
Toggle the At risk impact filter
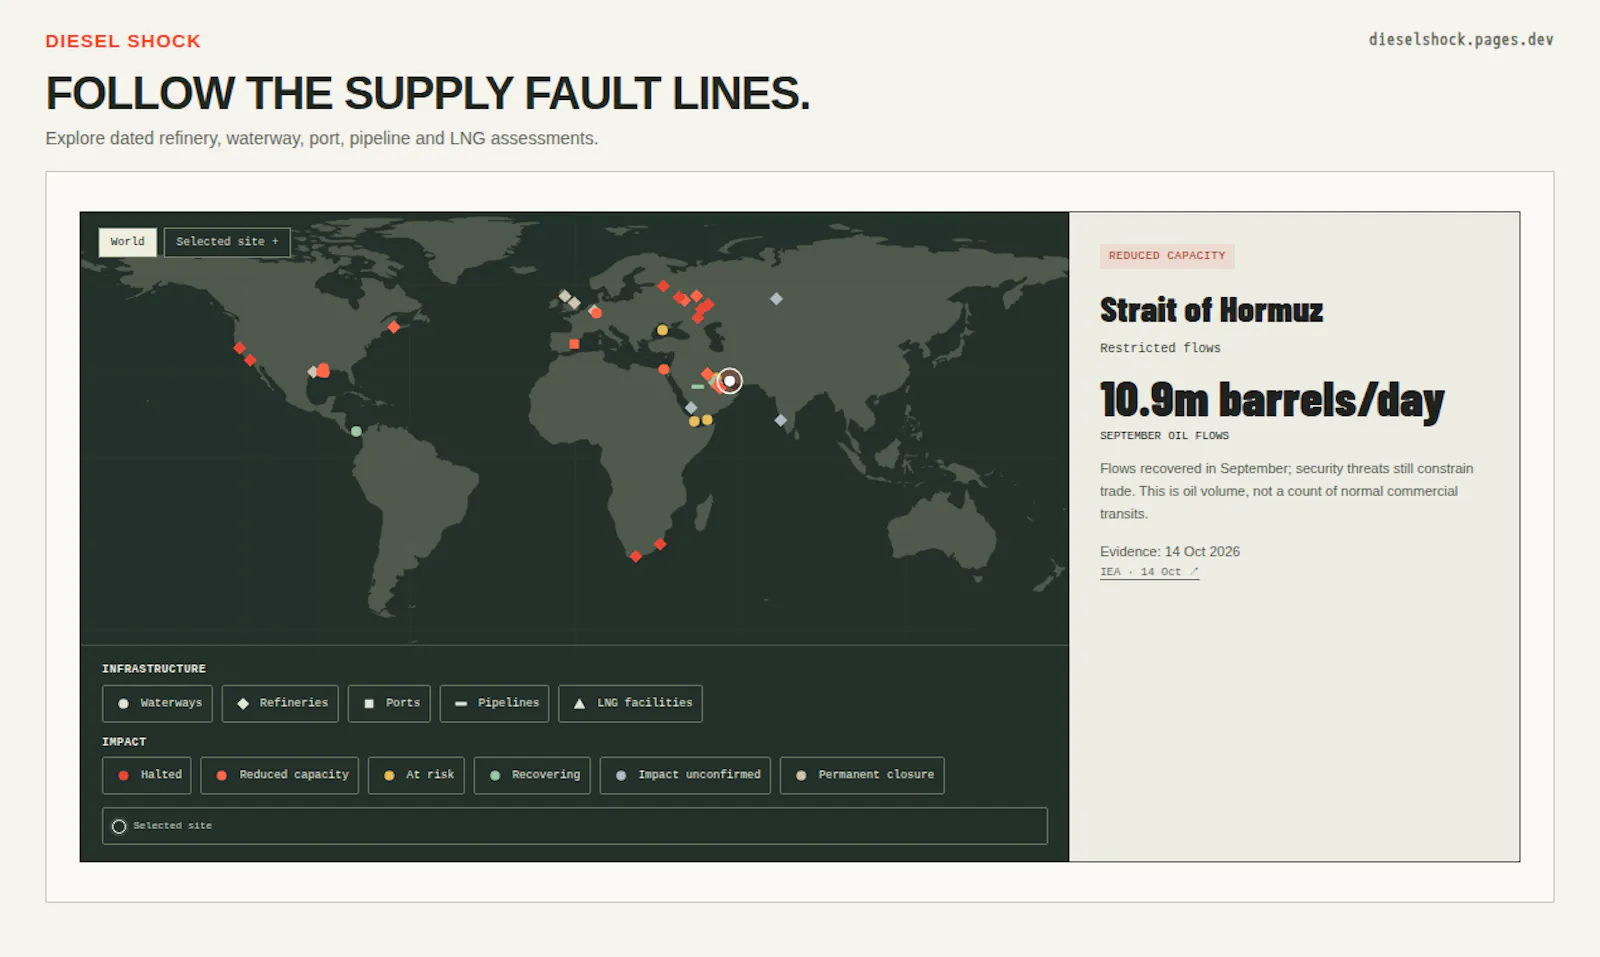click(416, 775)
